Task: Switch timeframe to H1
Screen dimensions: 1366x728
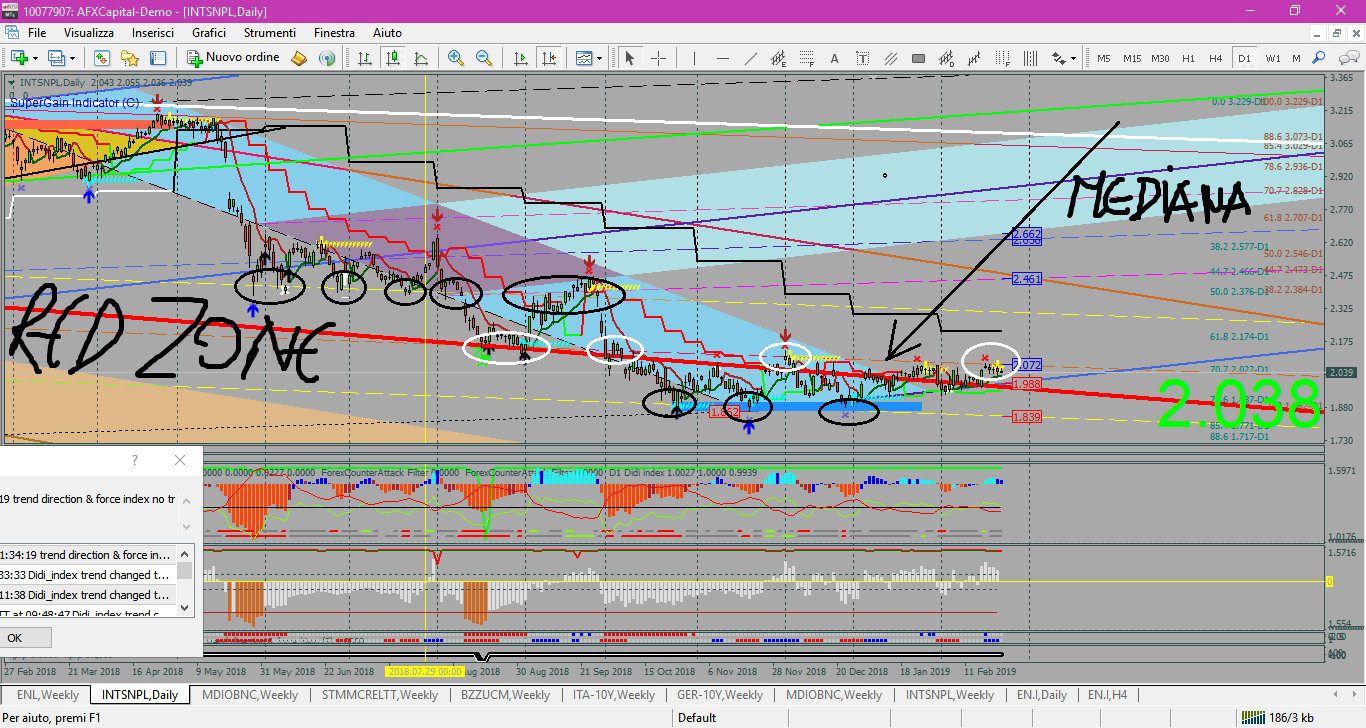Action: (1188, 58)
